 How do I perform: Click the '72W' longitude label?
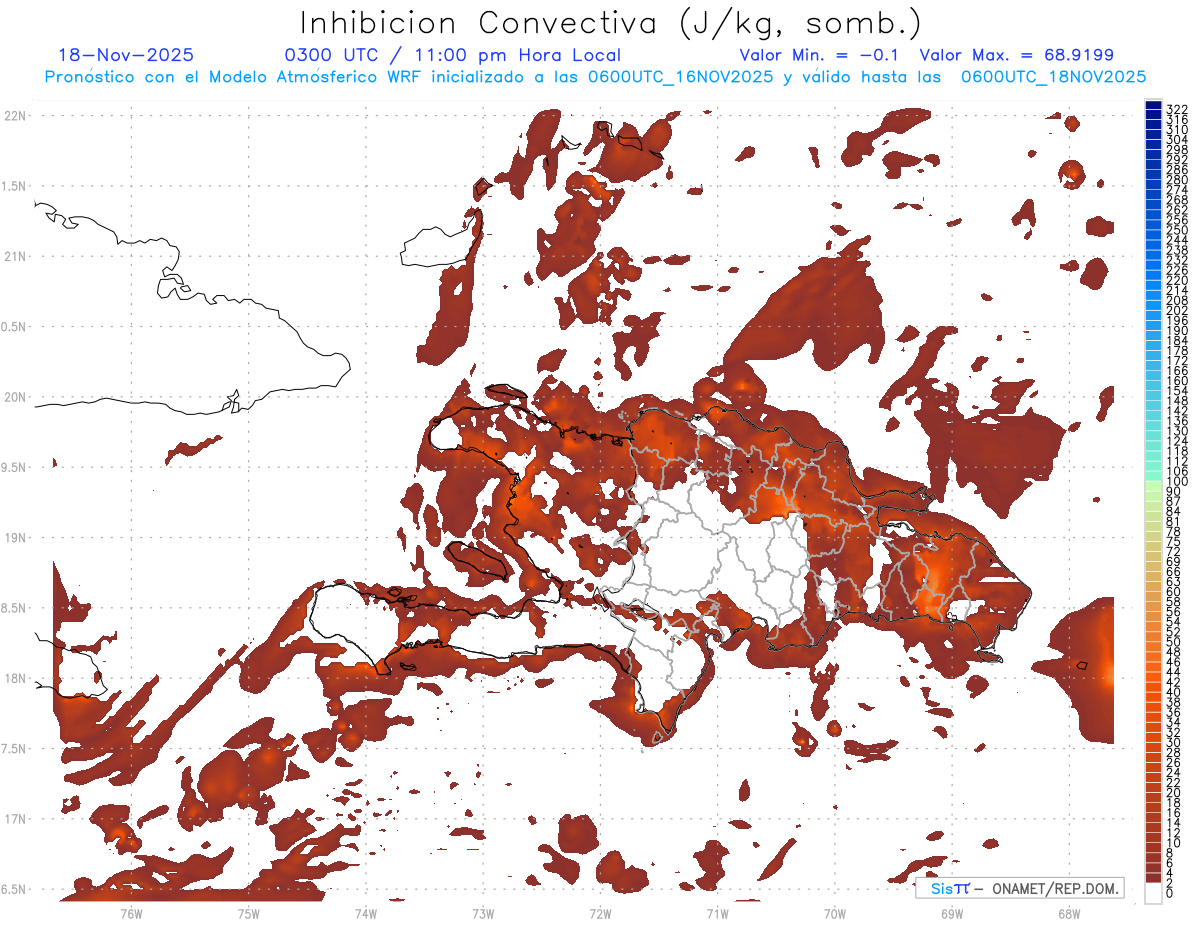tap(600, 913)
